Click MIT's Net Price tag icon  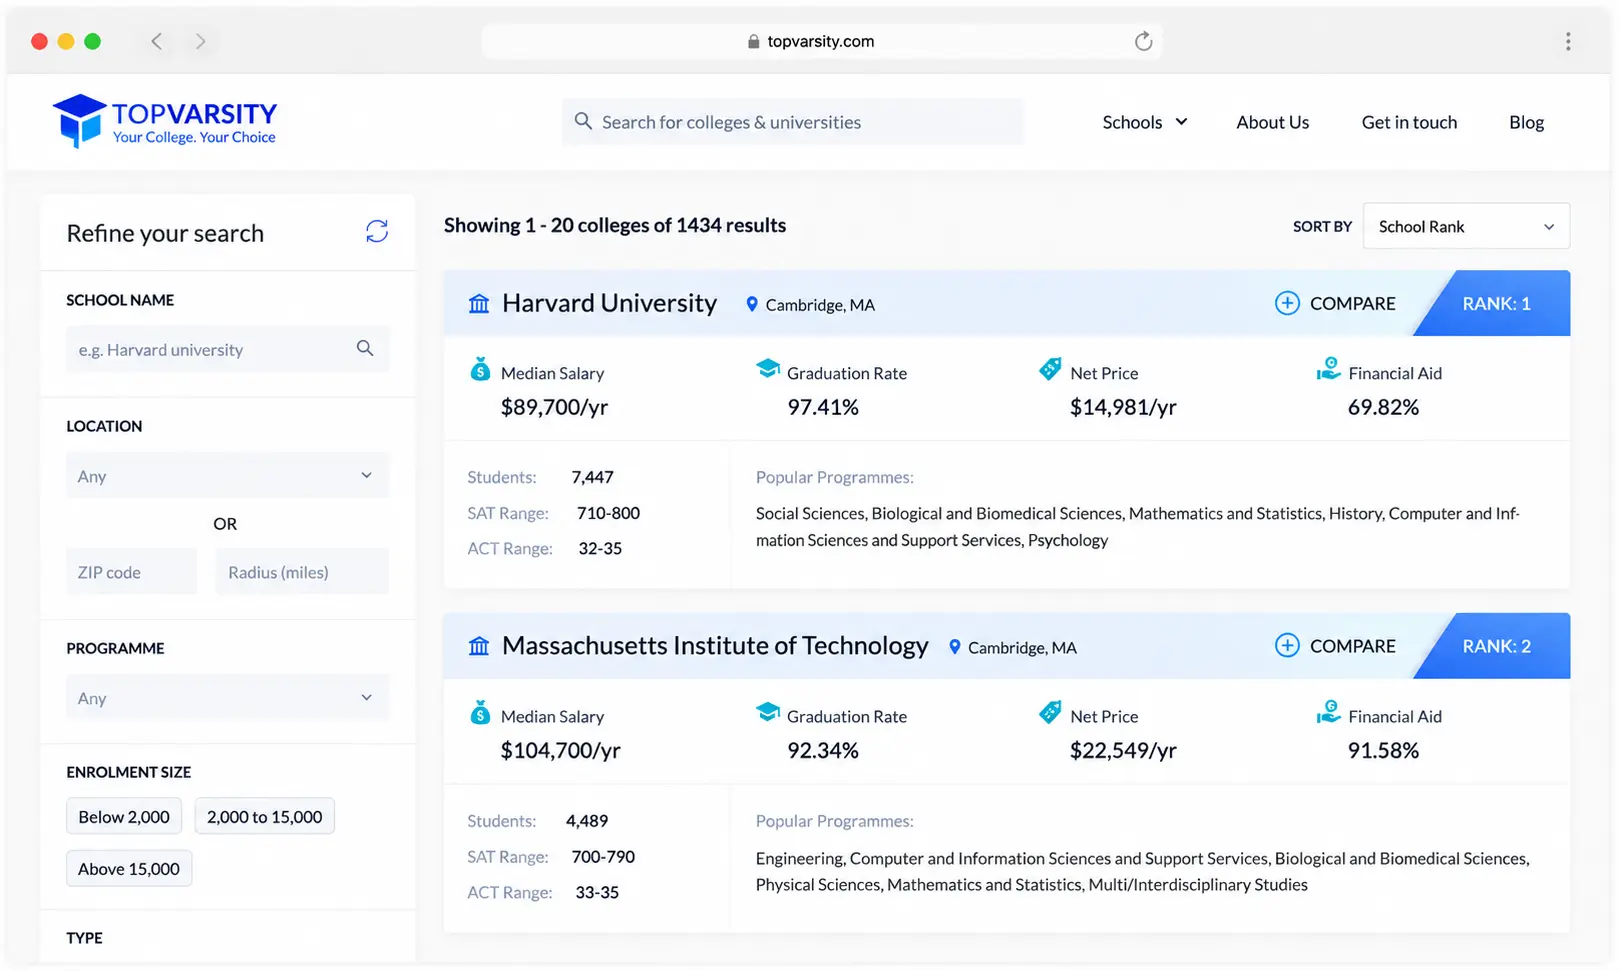1050,712
